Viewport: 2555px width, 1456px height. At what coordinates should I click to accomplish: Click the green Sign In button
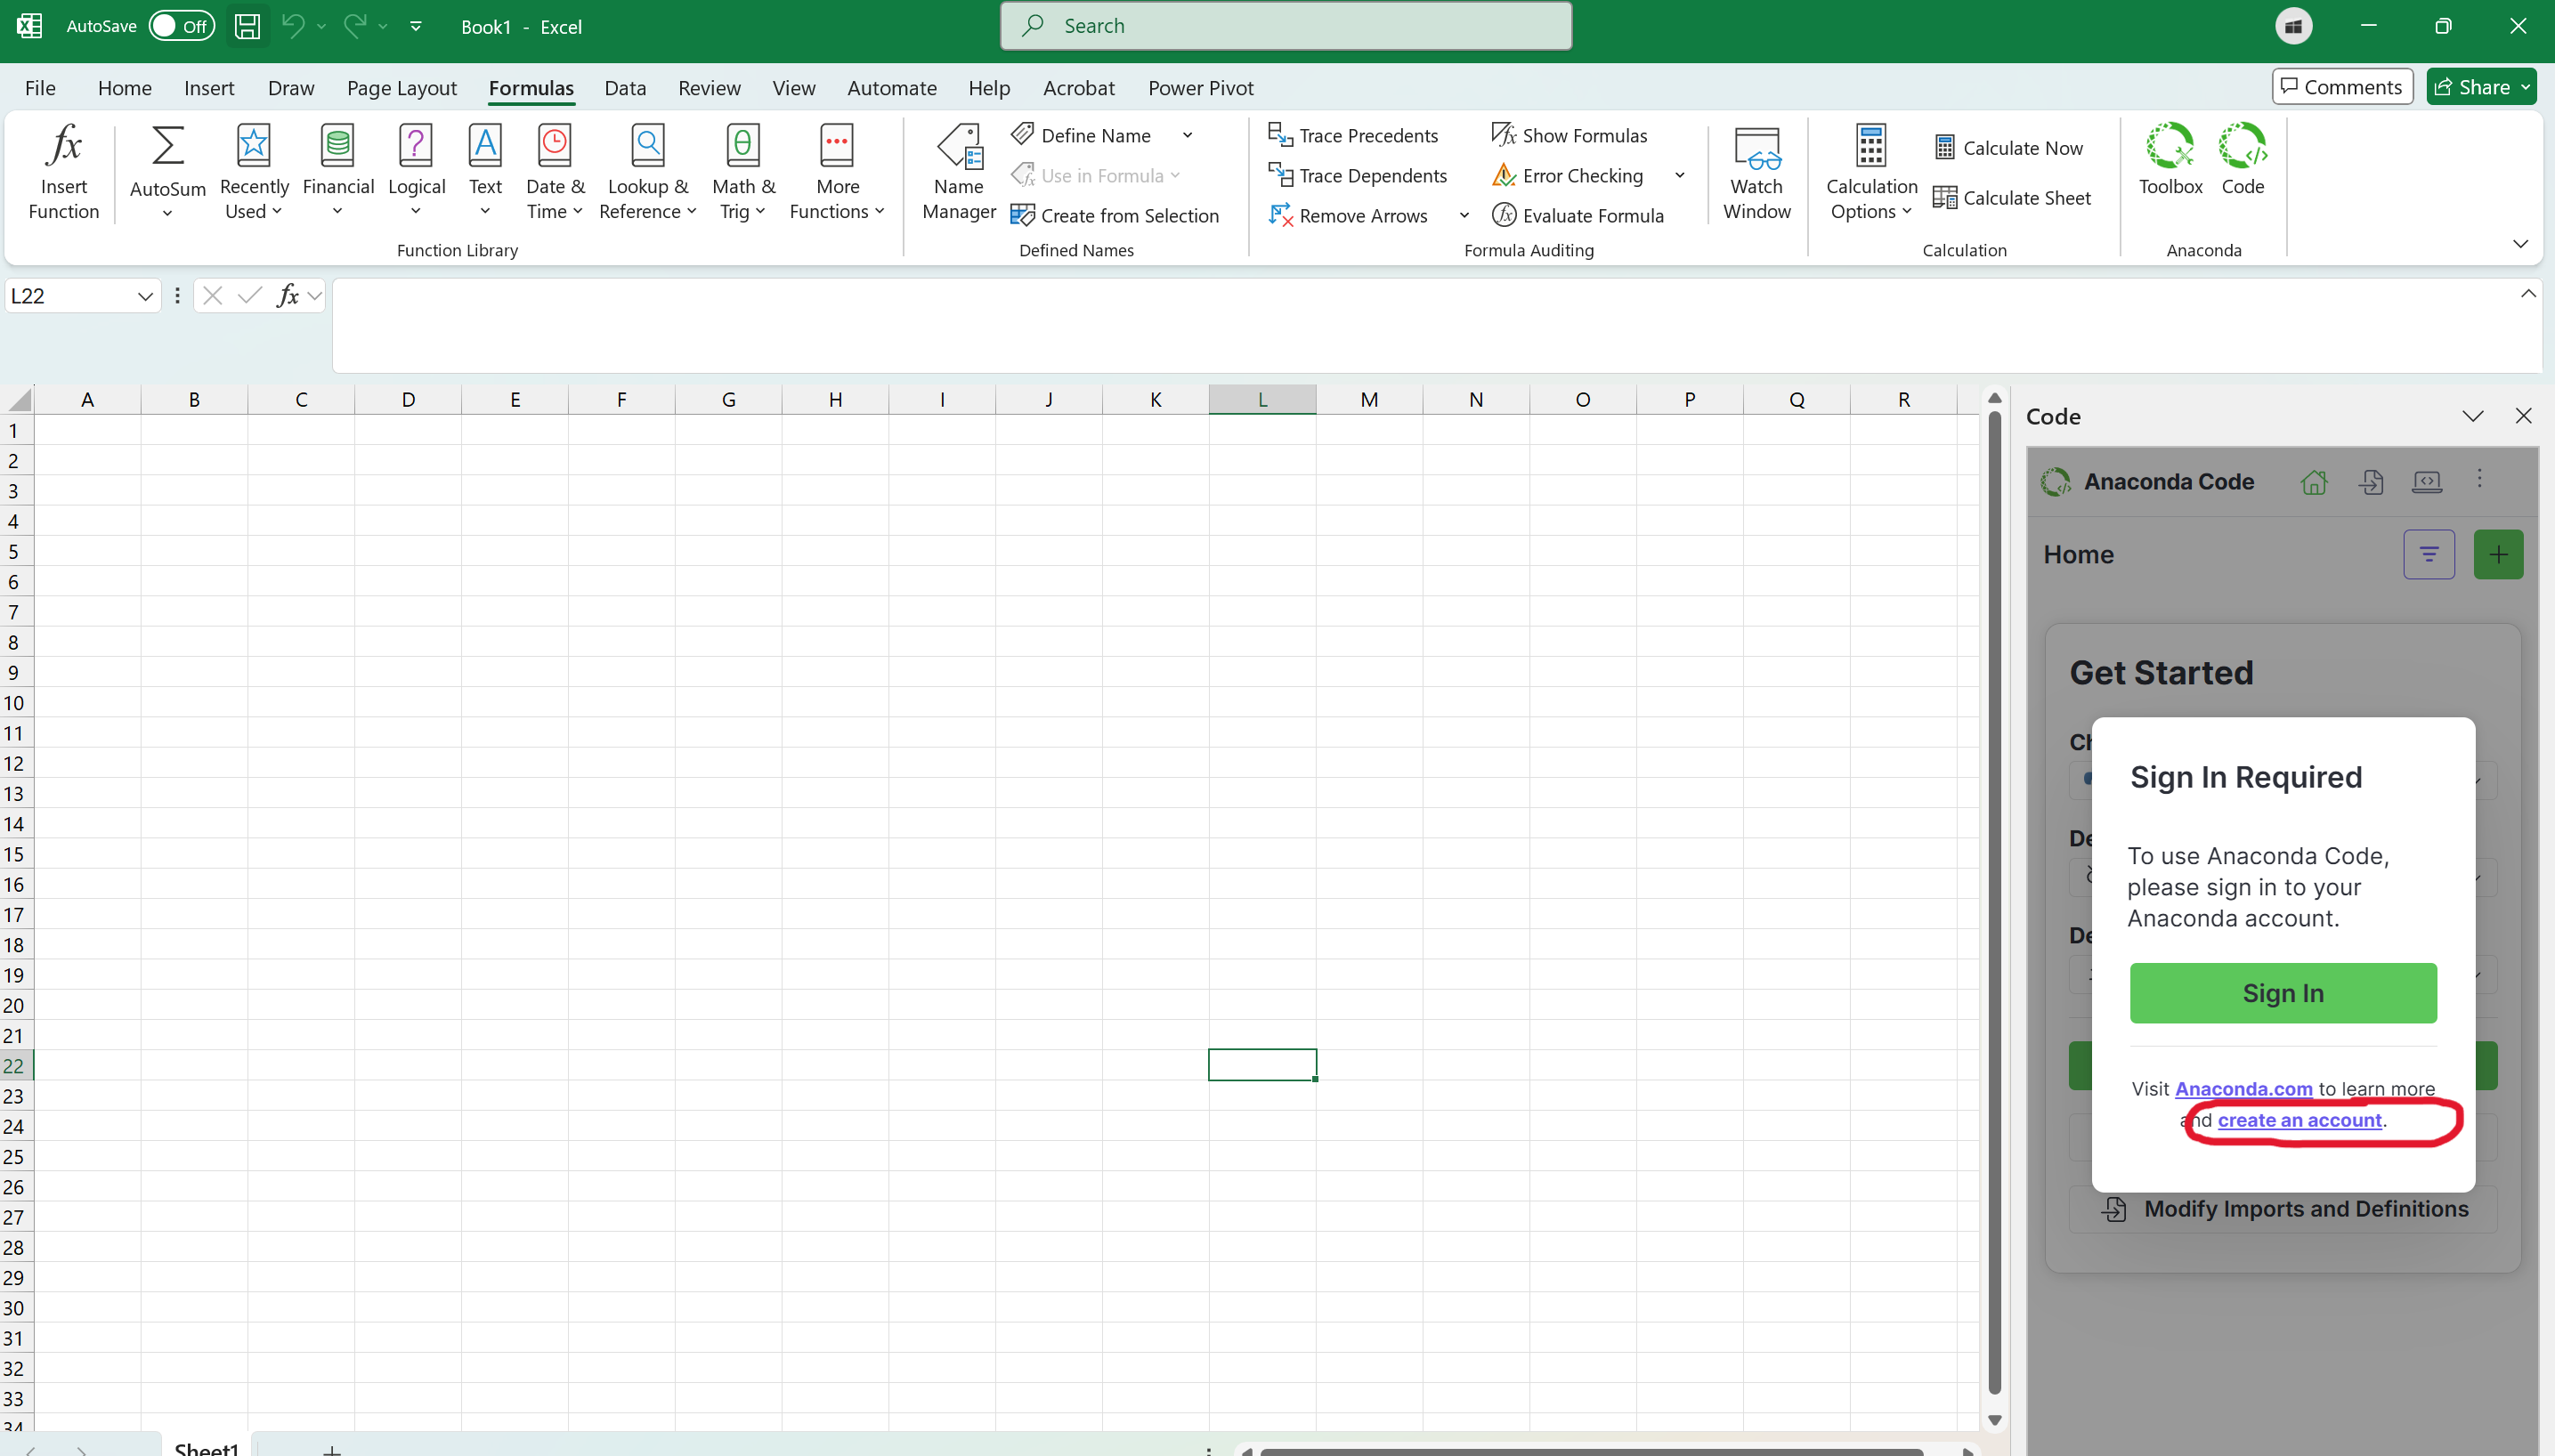2283,993
